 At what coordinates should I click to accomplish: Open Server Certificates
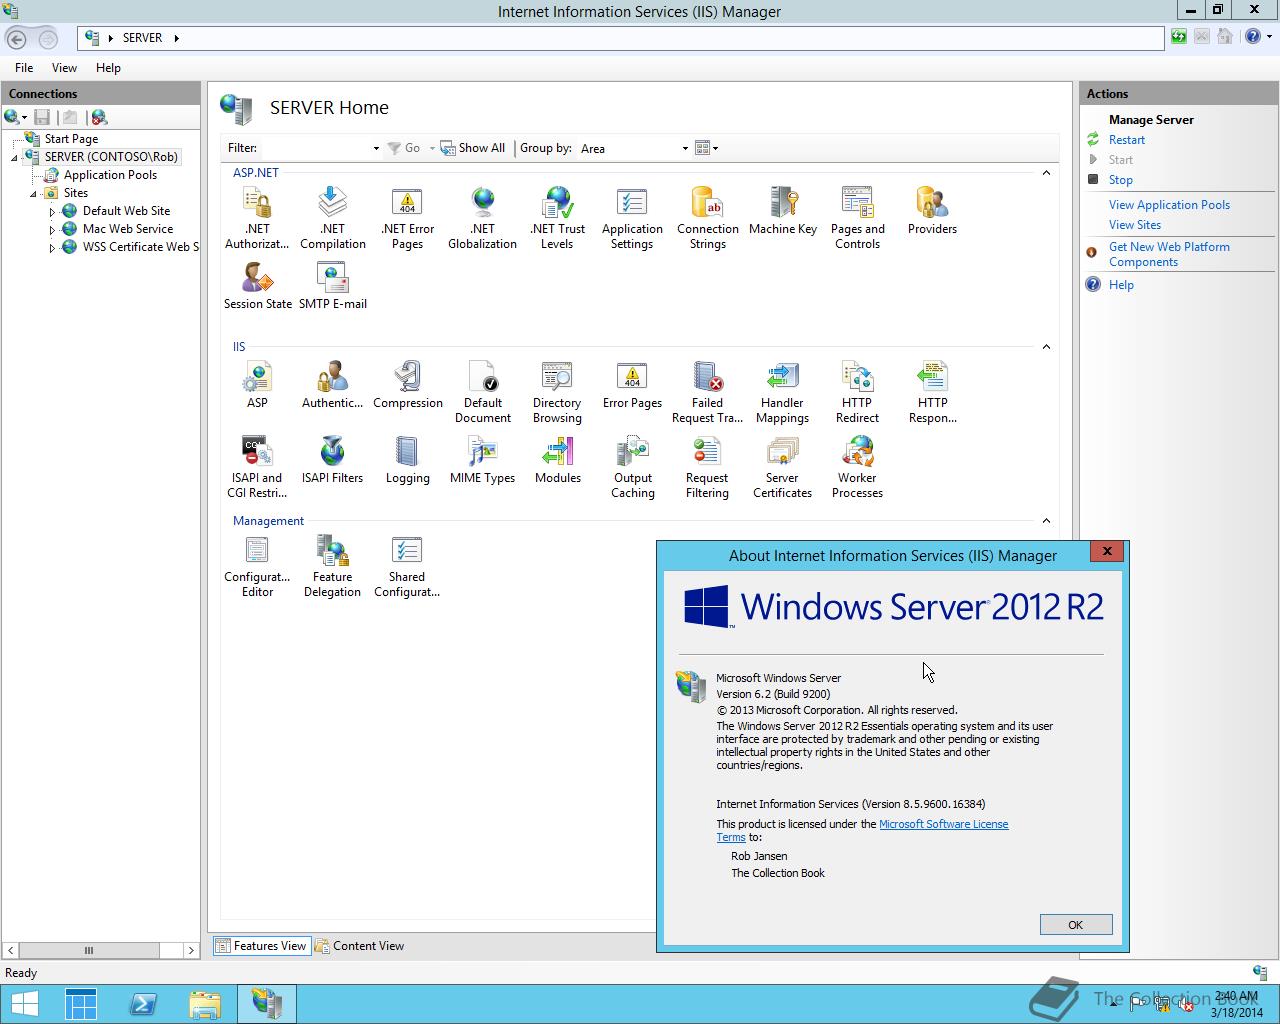coord(782,467)
